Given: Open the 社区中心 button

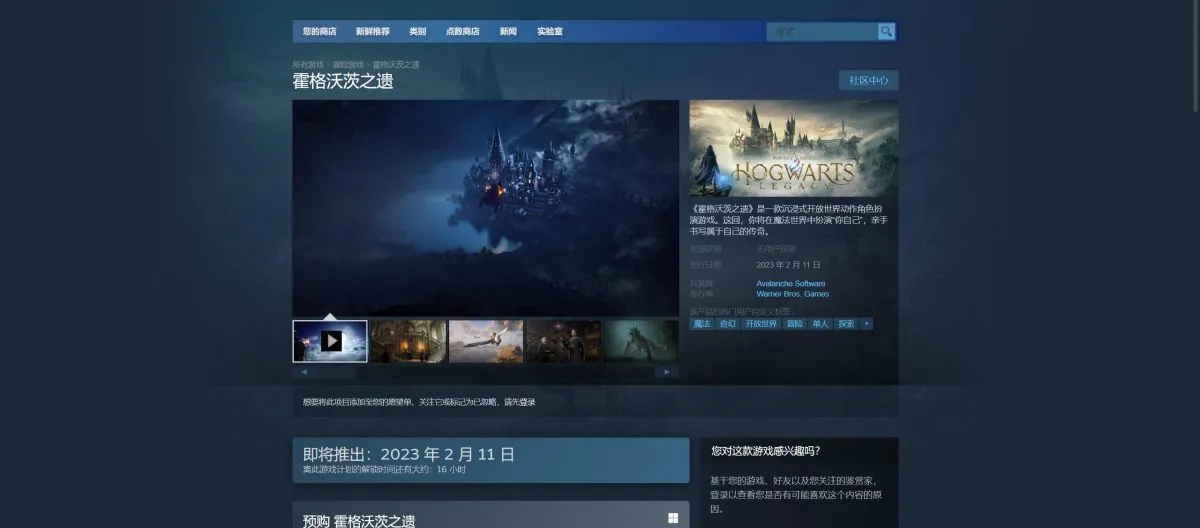Looking at the screenshot, I should pos(868,80).
